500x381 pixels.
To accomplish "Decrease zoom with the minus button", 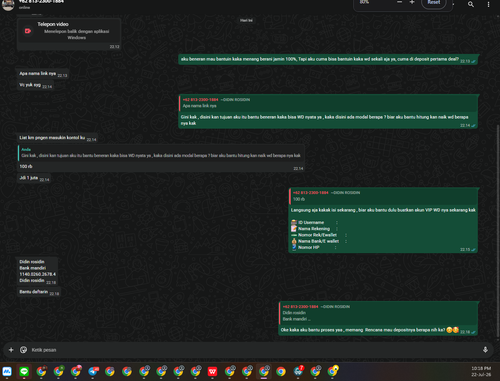I will pos(399,2).
